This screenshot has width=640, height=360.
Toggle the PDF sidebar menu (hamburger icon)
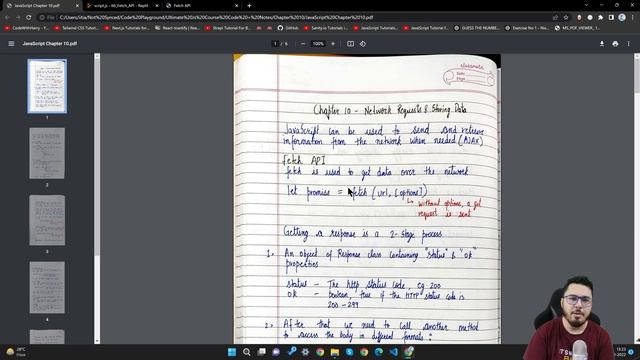coord(11,44)
